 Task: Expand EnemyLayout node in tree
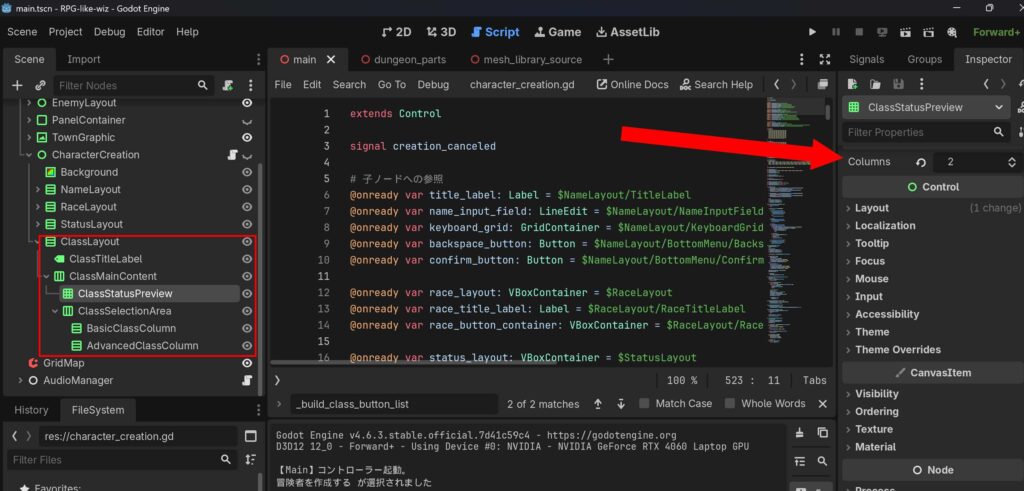tap(29, 103)
